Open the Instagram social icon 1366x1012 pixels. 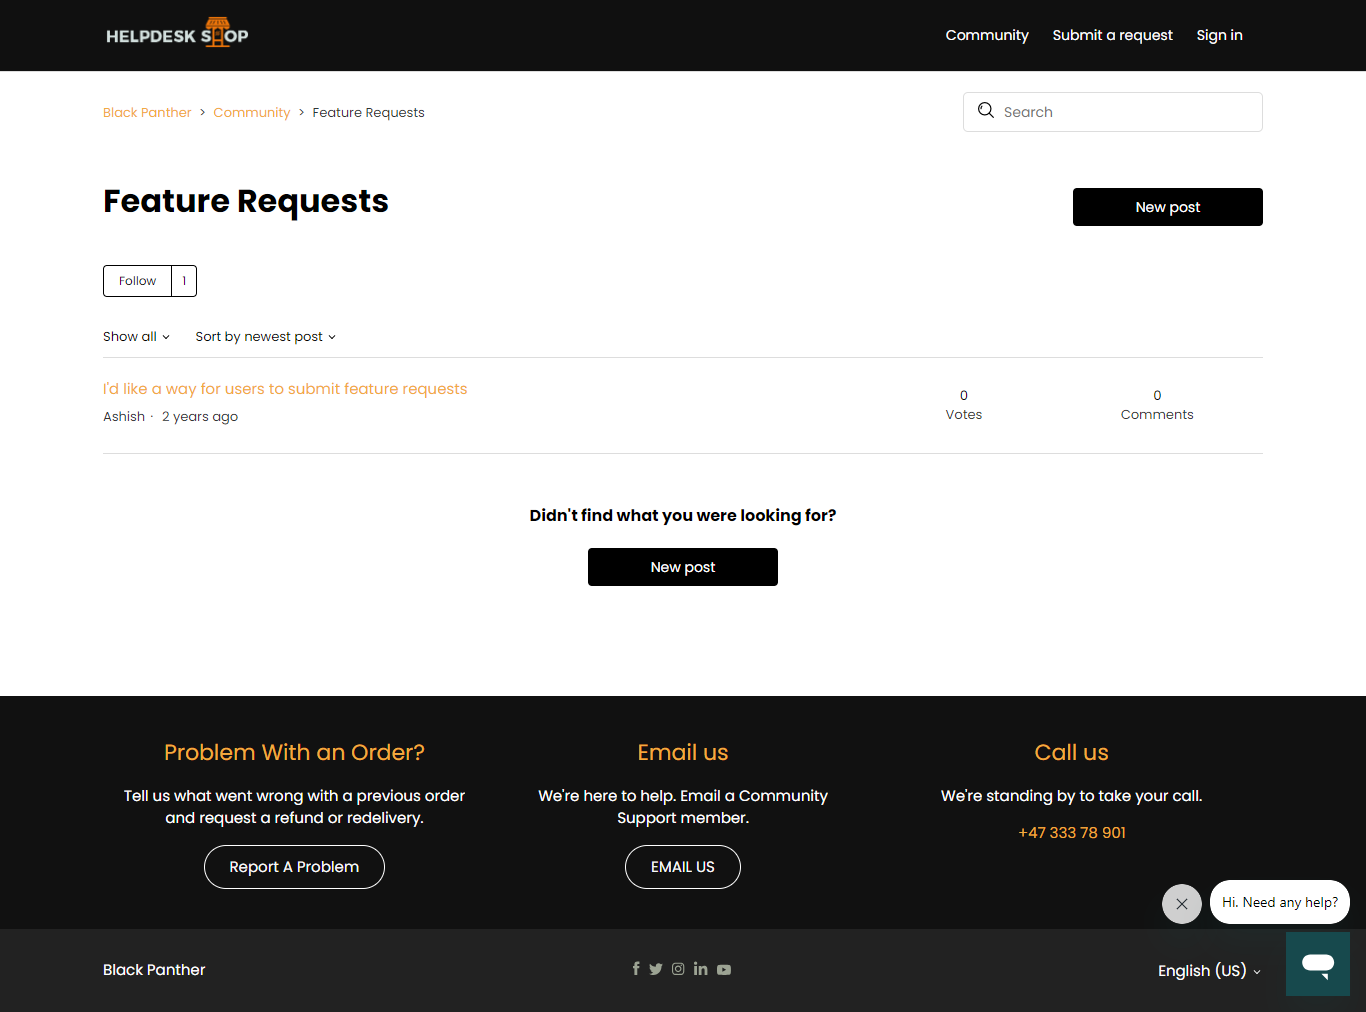click(678, 969)
